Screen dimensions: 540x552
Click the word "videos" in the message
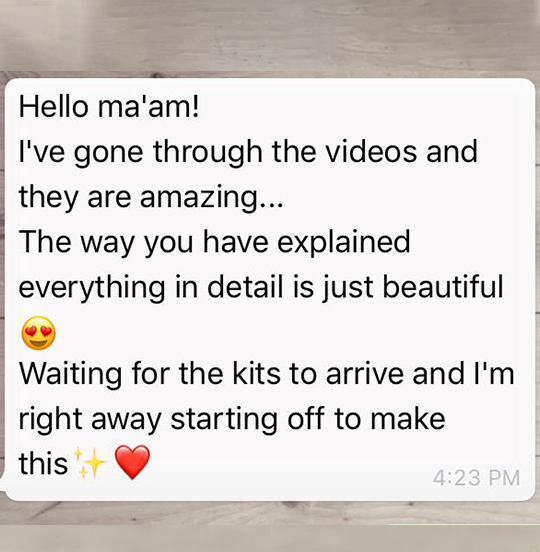(371, 151)
